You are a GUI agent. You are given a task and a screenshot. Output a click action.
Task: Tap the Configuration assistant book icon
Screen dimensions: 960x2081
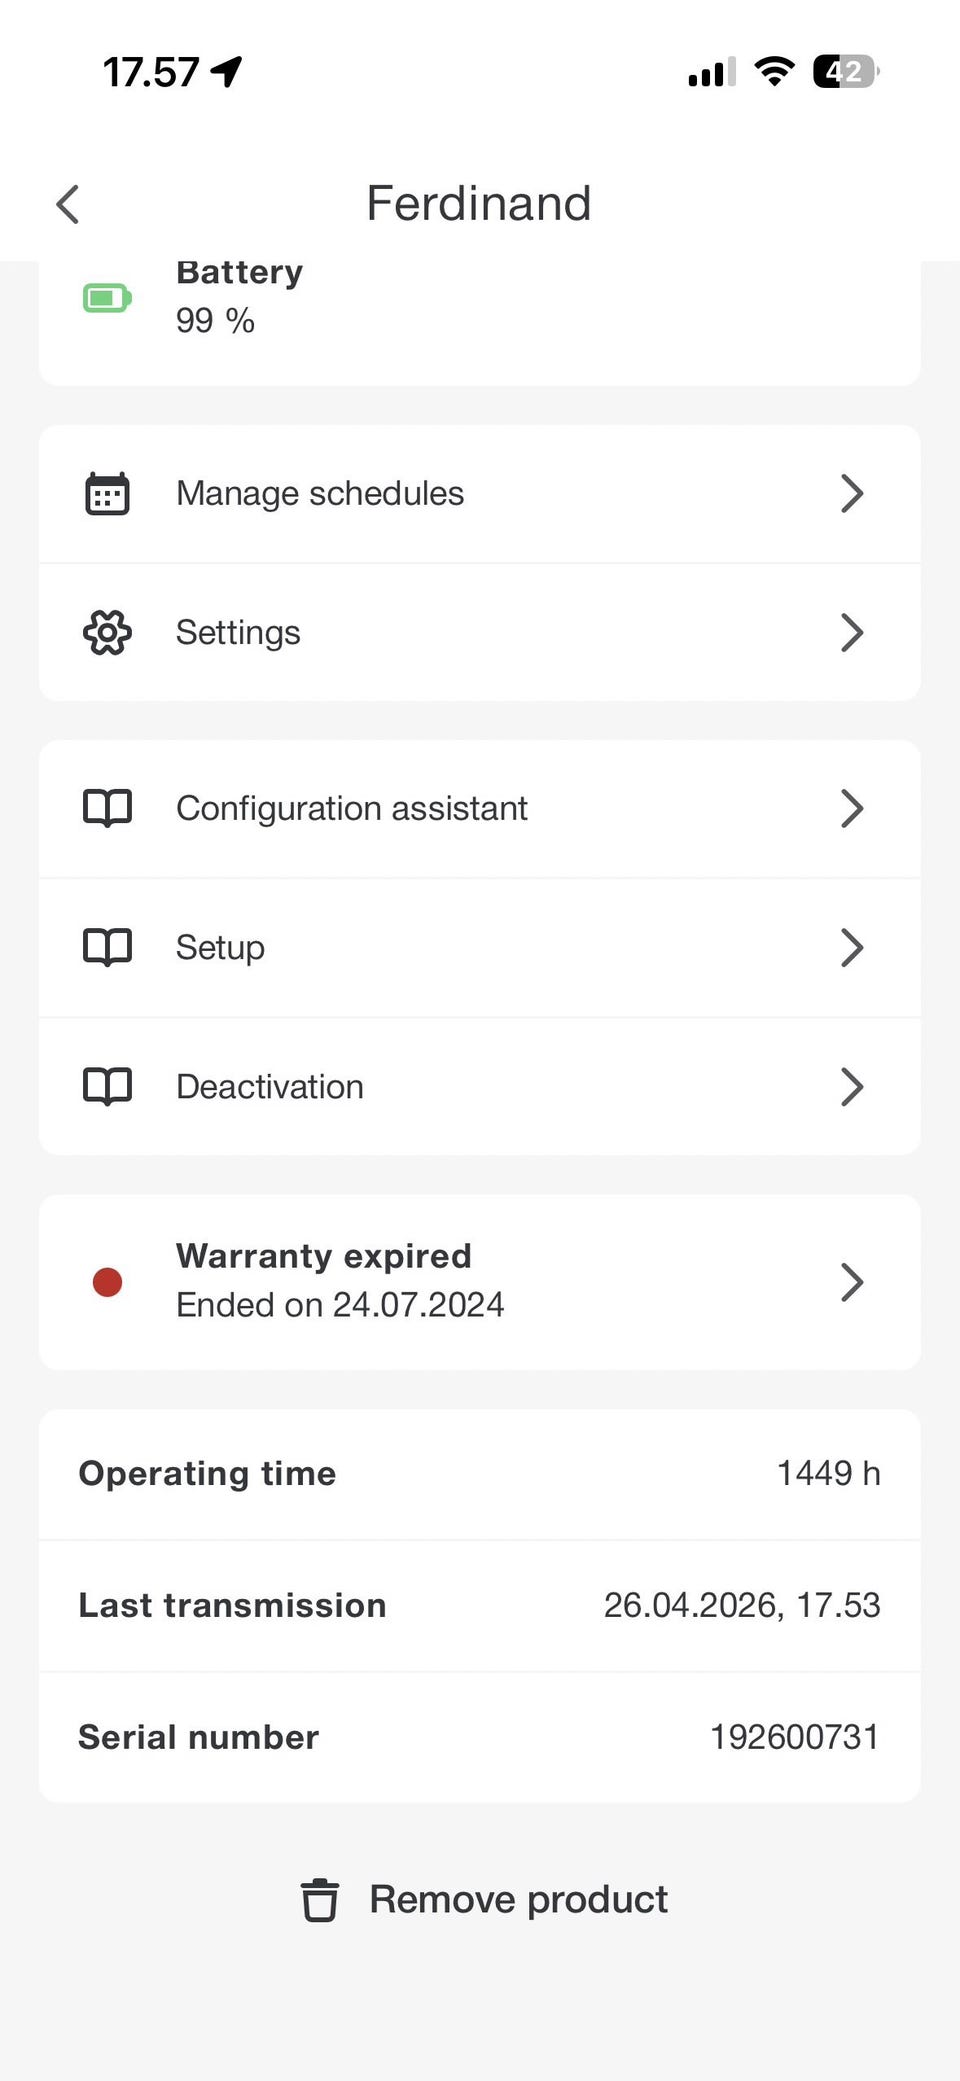(x=107, y=808)
